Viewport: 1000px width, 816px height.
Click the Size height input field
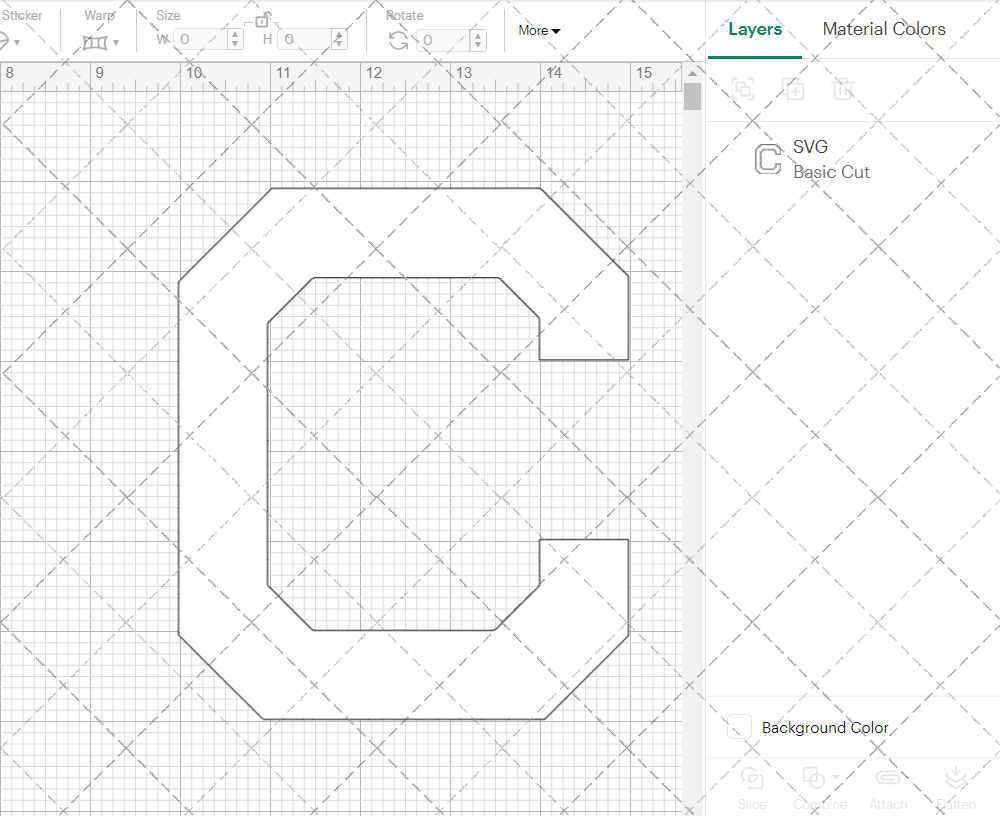click(306, 40)
